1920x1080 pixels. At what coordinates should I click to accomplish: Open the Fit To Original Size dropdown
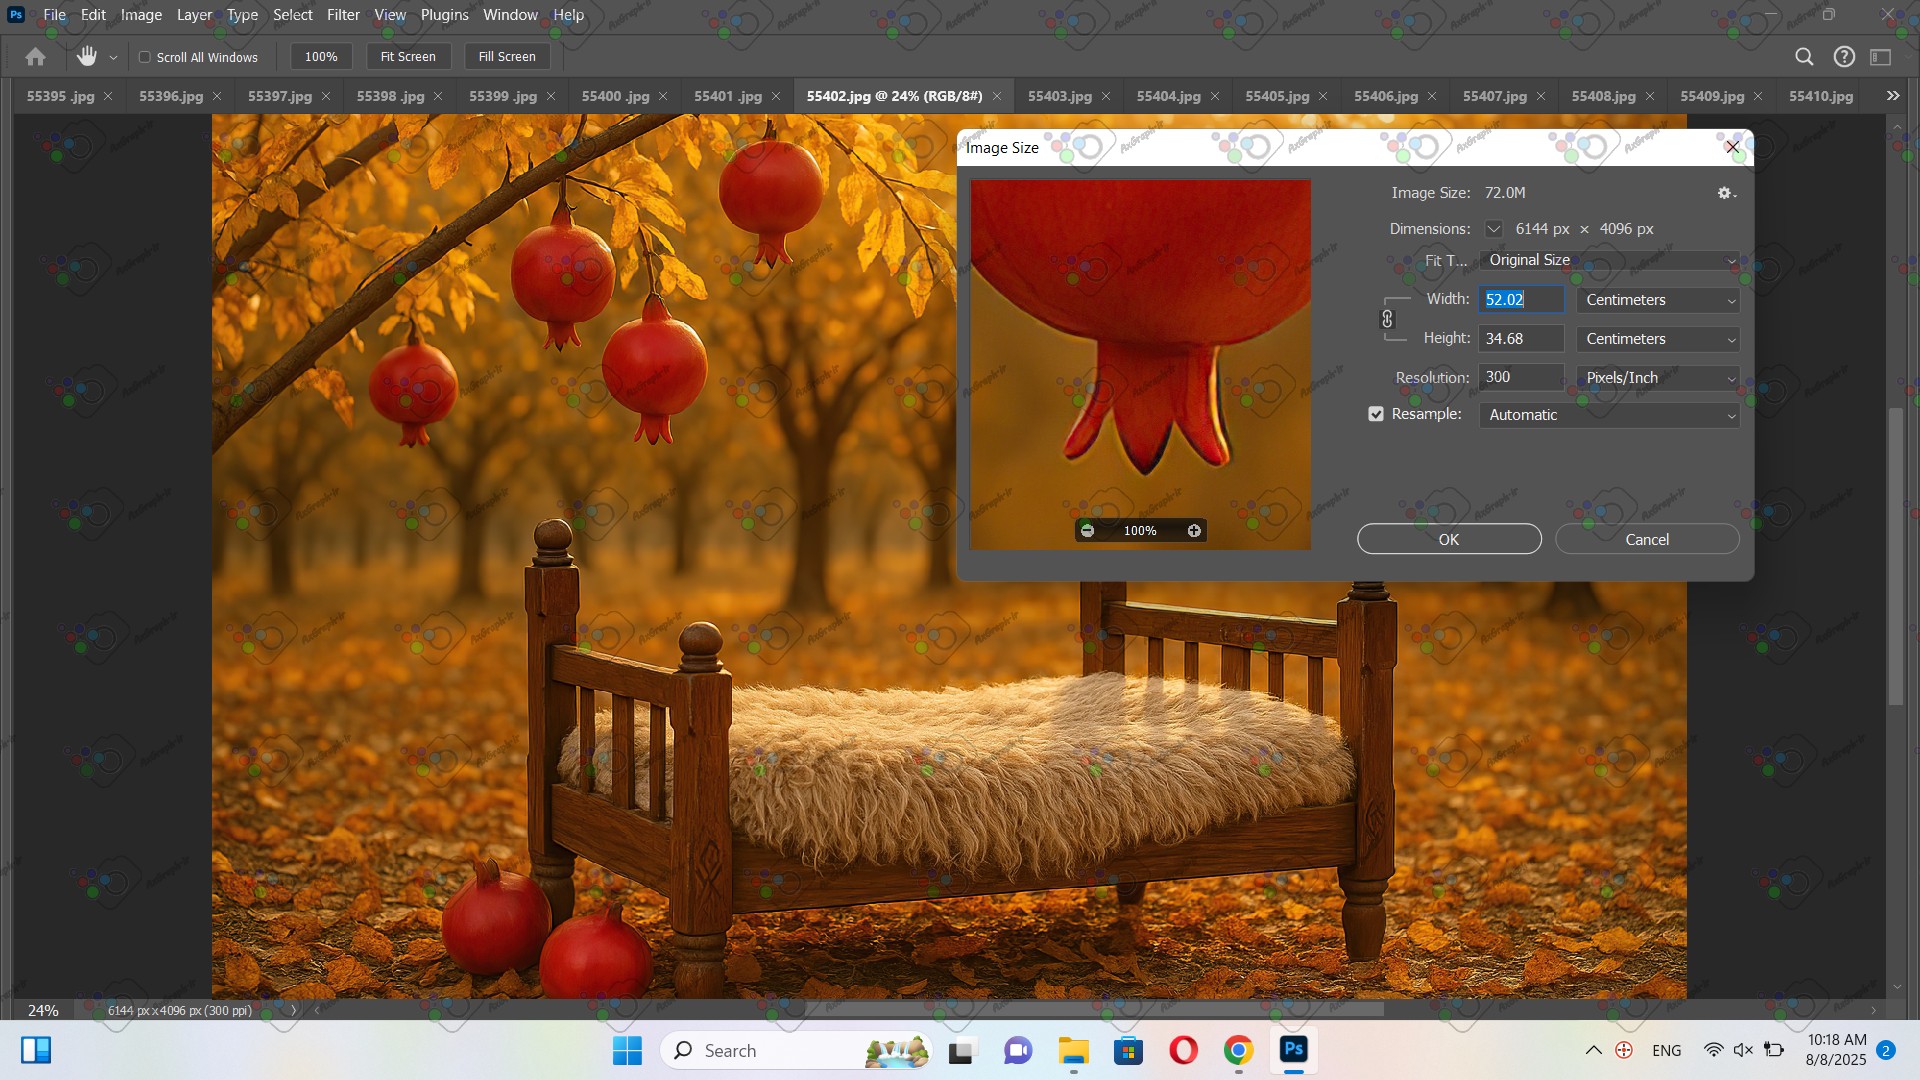pos(1609,260)
